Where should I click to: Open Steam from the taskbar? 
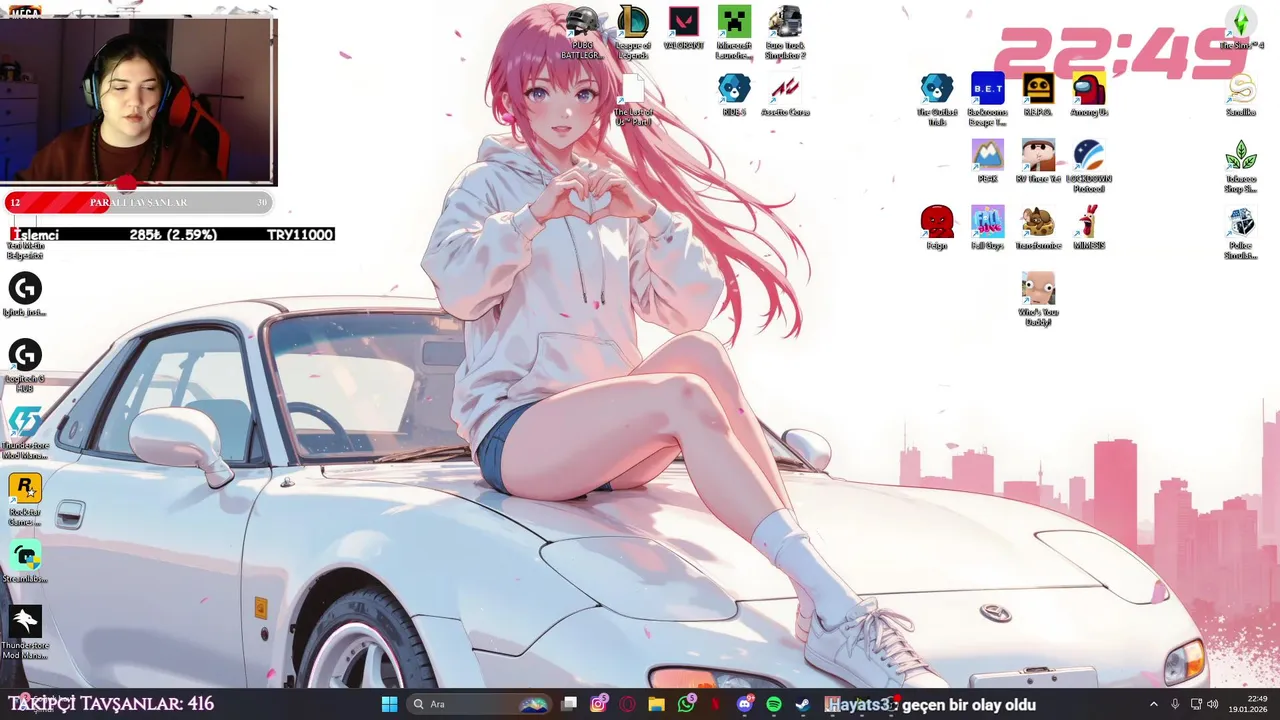click(802, 704)
